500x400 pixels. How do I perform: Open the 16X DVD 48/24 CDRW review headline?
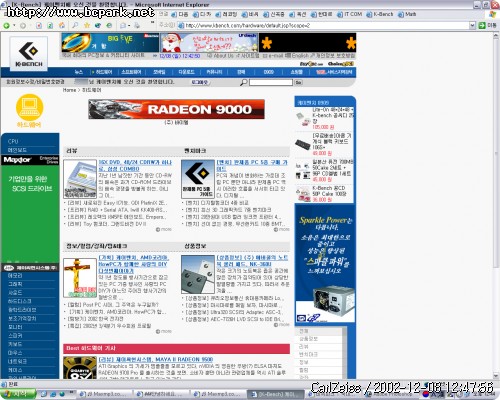click(x=135, y=166)
